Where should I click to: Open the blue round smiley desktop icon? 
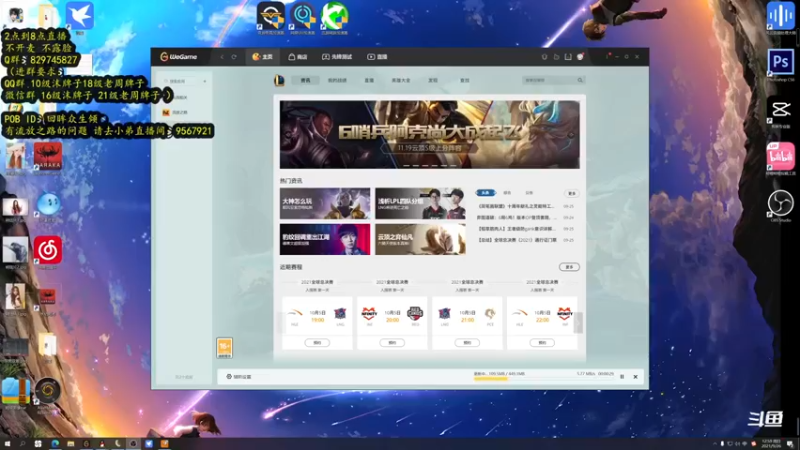[48, 207]
